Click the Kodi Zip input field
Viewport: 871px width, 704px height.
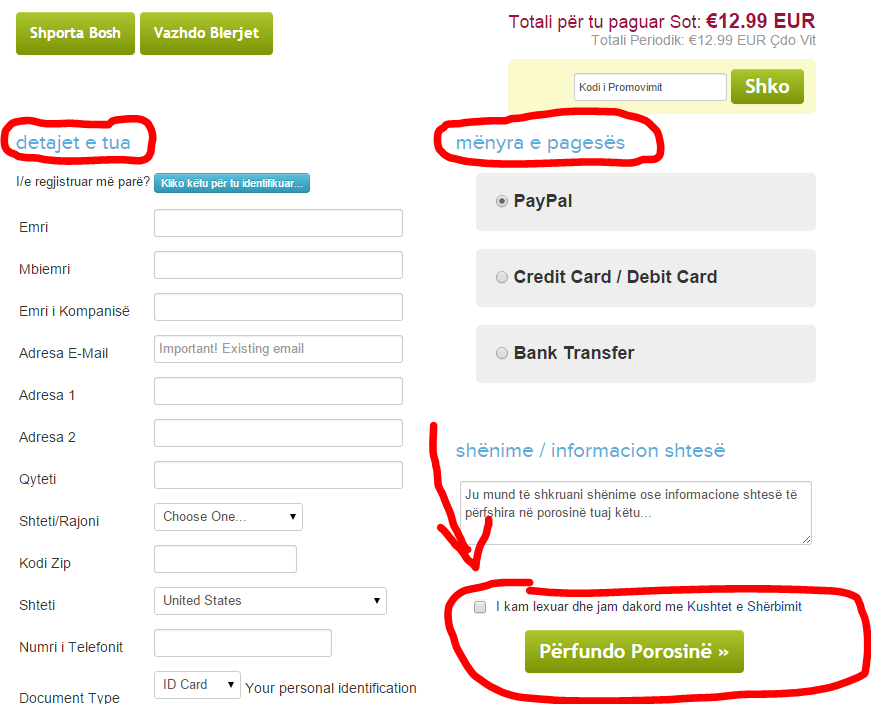coord(226,559)
